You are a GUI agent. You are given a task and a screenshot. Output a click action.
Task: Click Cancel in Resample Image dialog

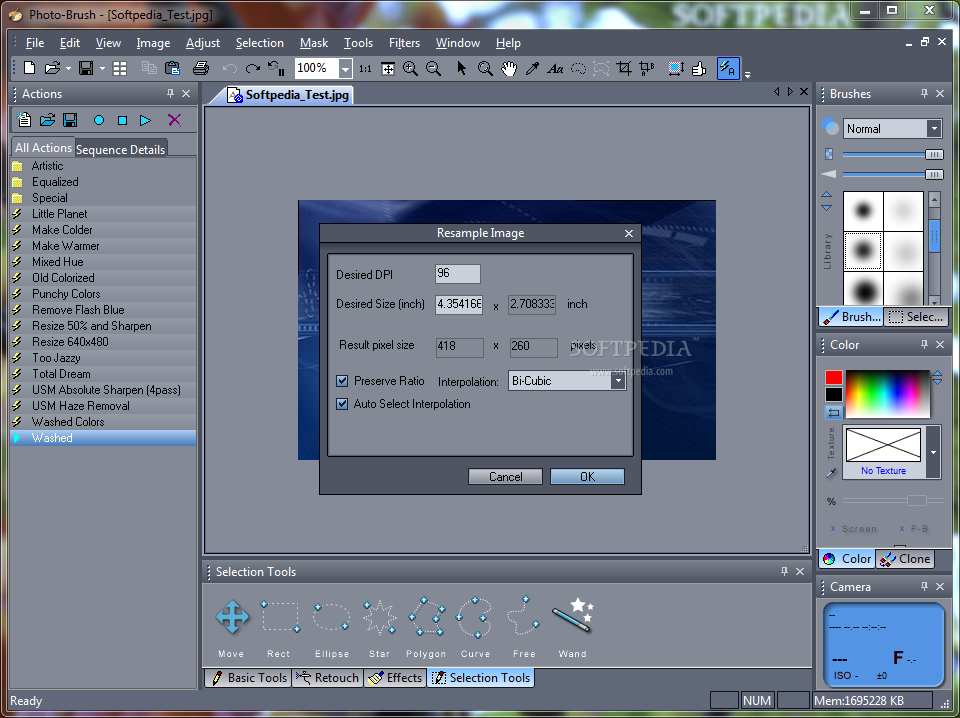(x=505, y=477)
